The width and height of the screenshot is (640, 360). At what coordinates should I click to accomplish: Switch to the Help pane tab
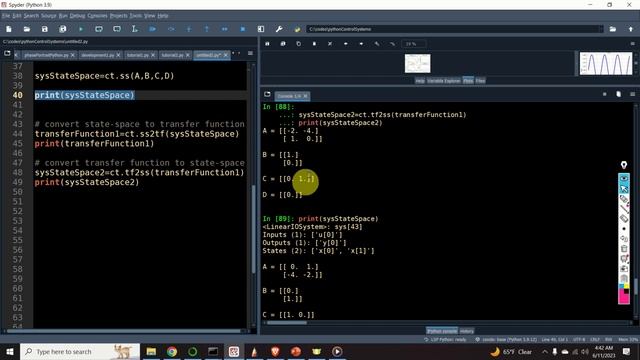[x=420, y=81]
